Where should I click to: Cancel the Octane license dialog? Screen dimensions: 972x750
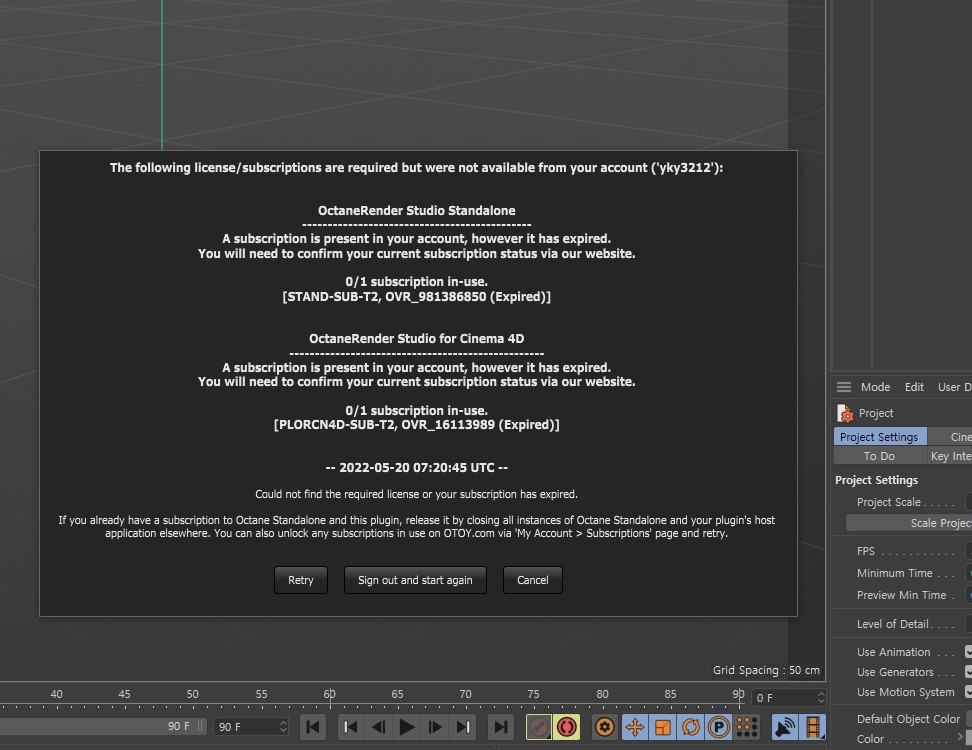pos(532,580)
